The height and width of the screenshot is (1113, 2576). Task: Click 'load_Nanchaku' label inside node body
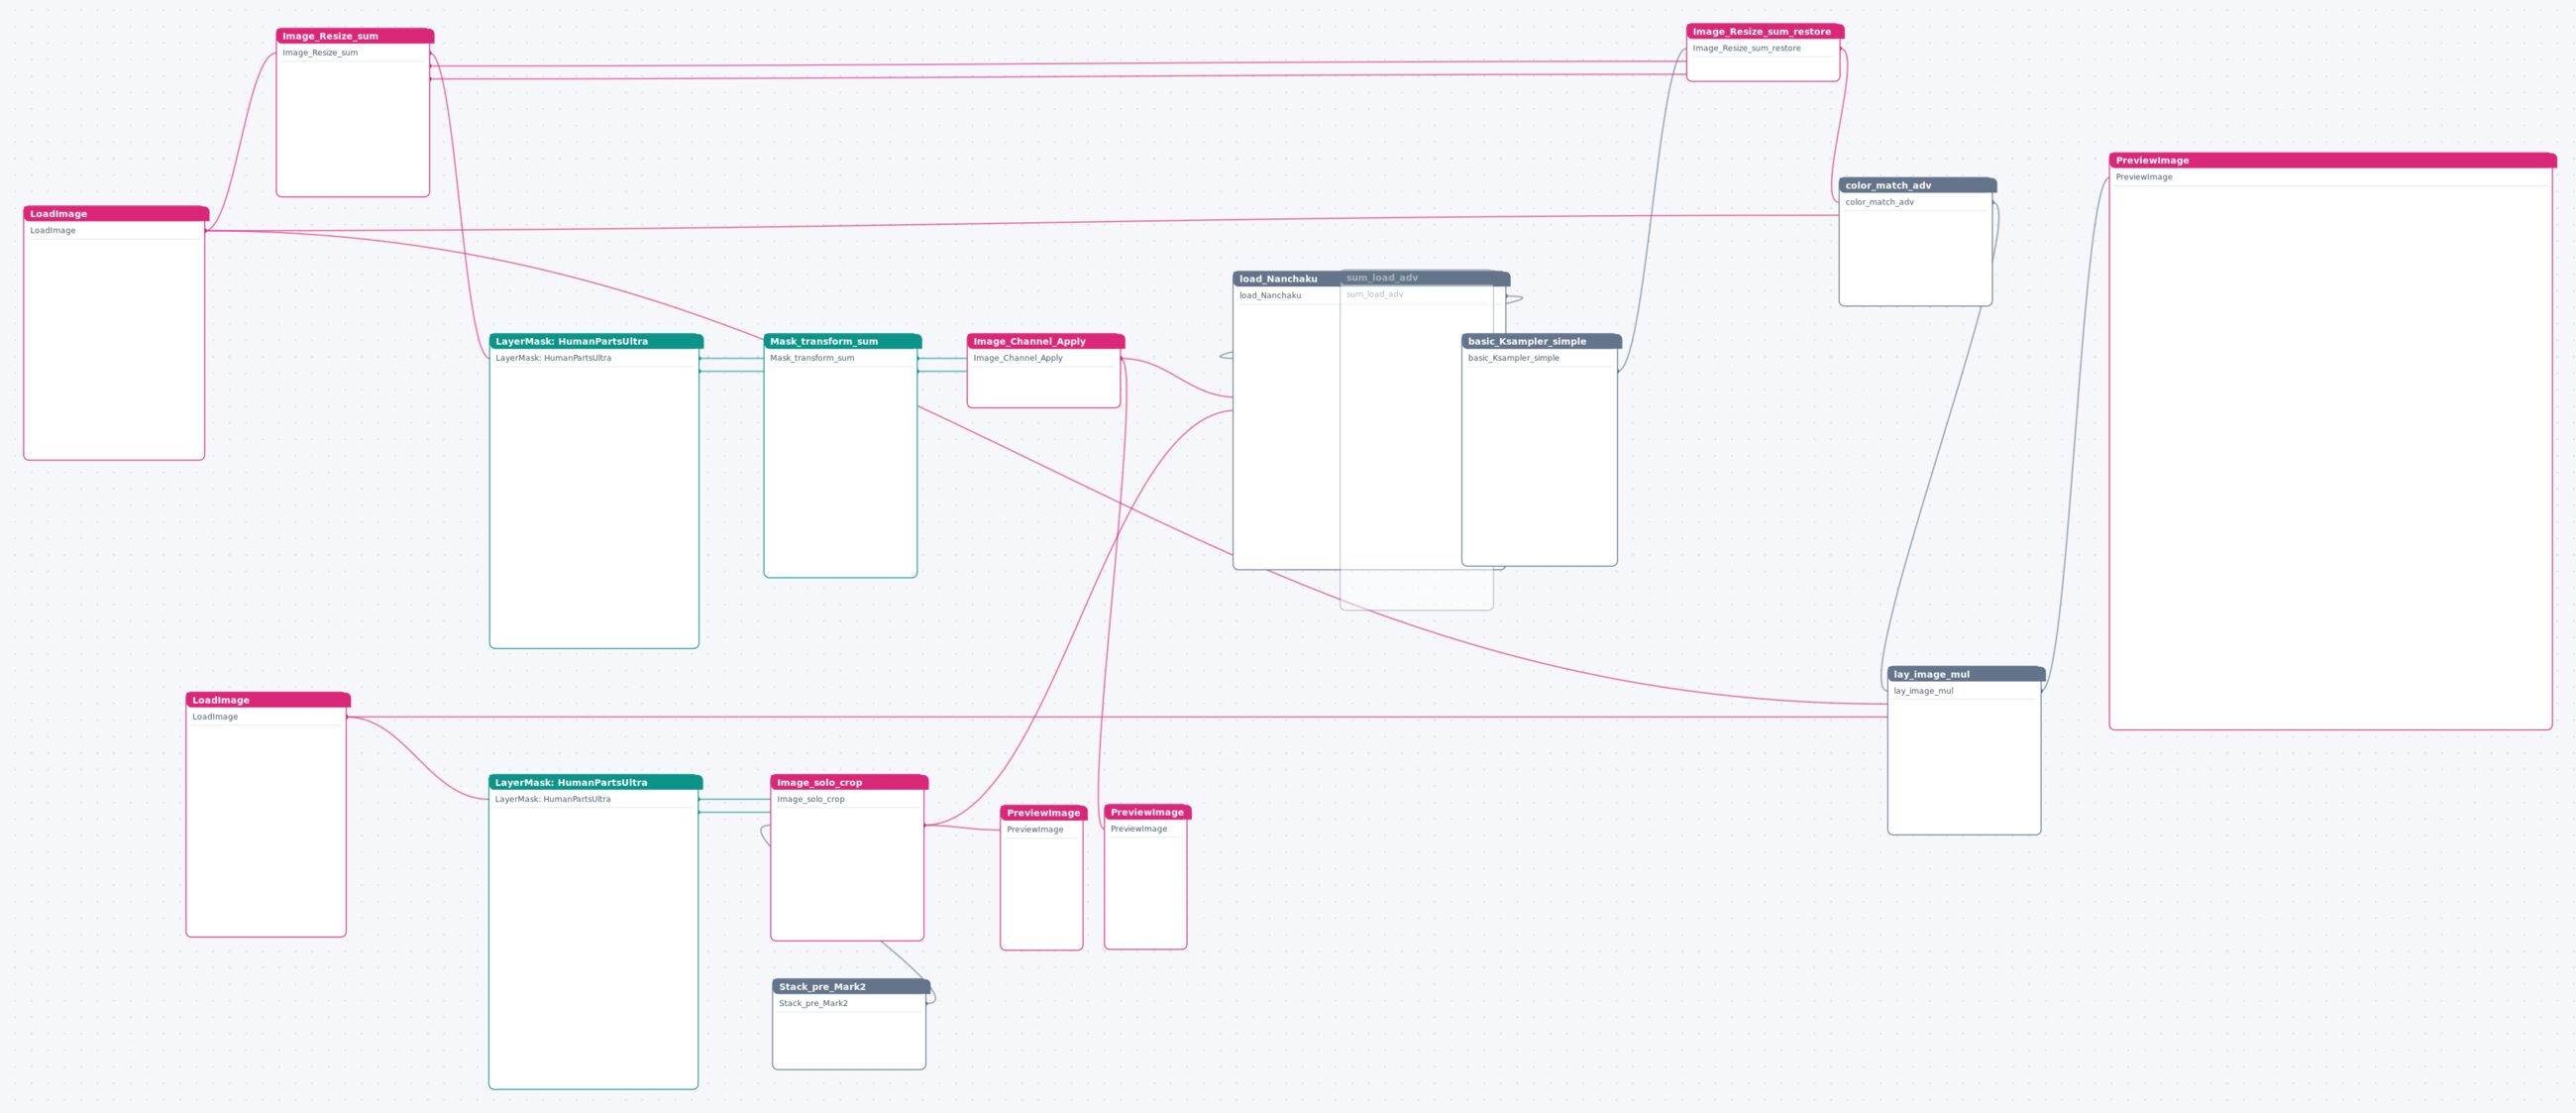pos(1270,295)
